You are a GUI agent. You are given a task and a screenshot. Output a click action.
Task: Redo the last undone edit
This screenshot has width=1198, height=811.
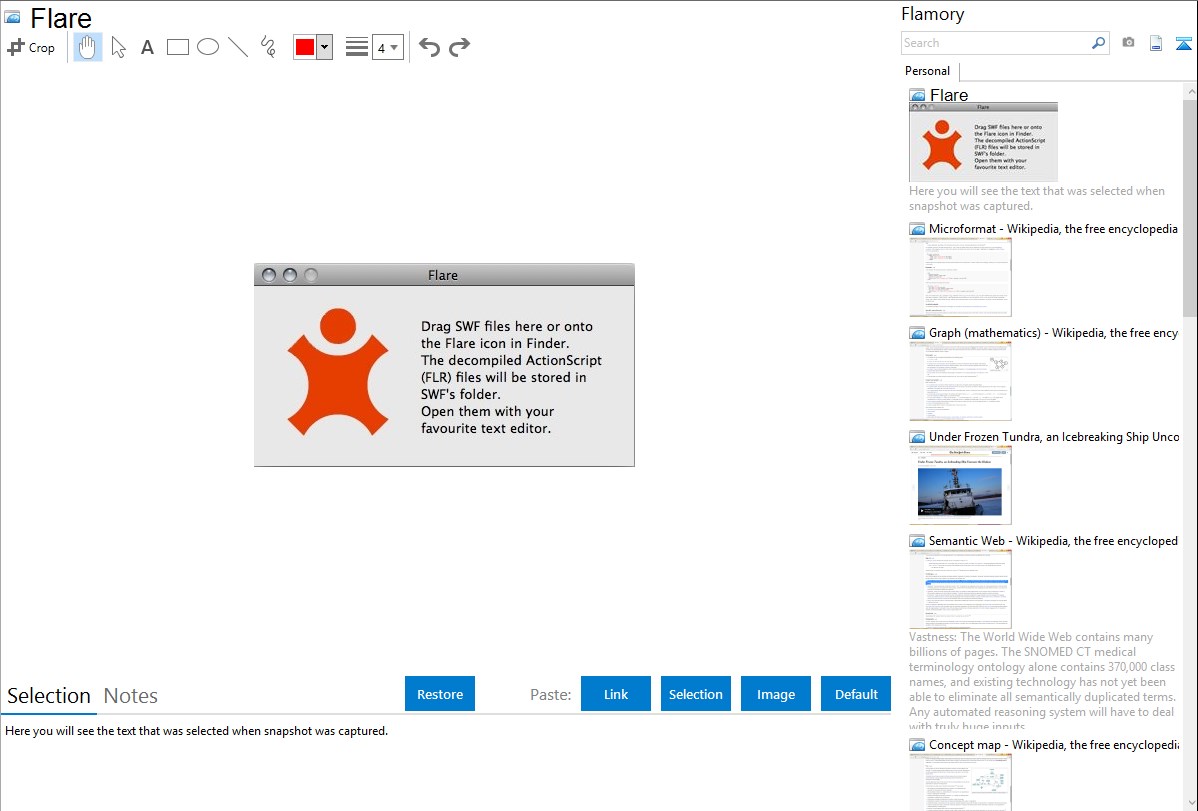459,47
